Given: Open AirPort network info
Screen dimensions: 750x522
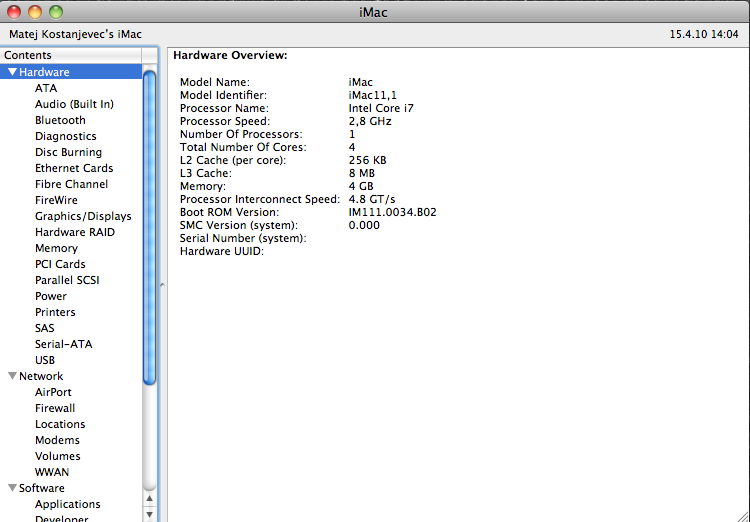Looking at the screenshot, I should 53,392.
